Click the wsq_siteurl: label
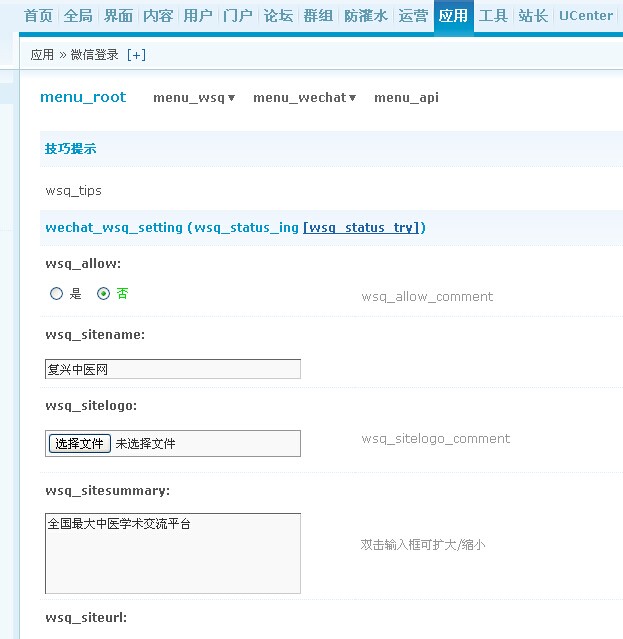This screenshot has height=639, width=623. pos(86,618)
